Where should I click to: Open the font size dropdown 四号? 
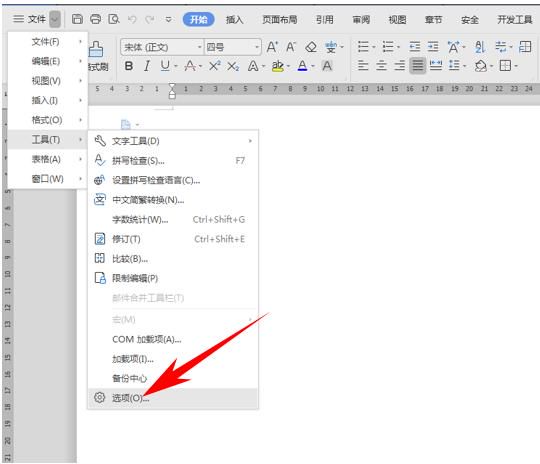click(233, 47)
